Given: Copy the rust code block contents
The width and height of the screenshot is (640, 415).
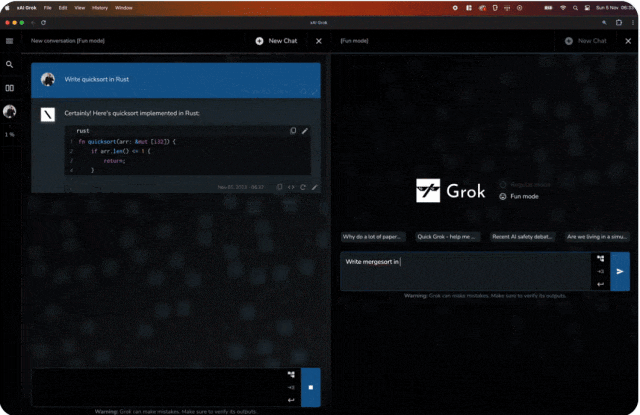Looking at the screenshot, I should [x=293, y=131].
